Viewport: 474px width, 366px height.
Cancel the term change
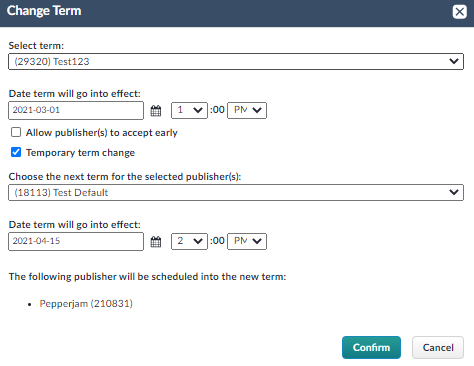pyautogui.click(x=438, y=347)
